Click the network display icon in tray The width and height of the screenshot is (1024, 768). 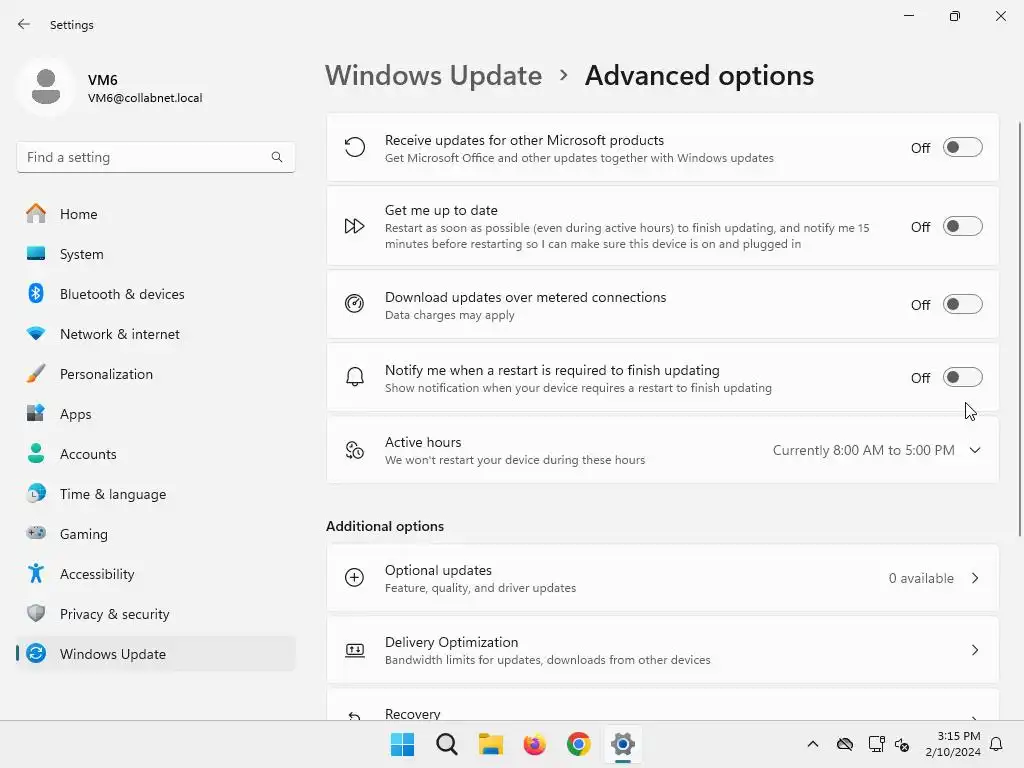point(876,744)
